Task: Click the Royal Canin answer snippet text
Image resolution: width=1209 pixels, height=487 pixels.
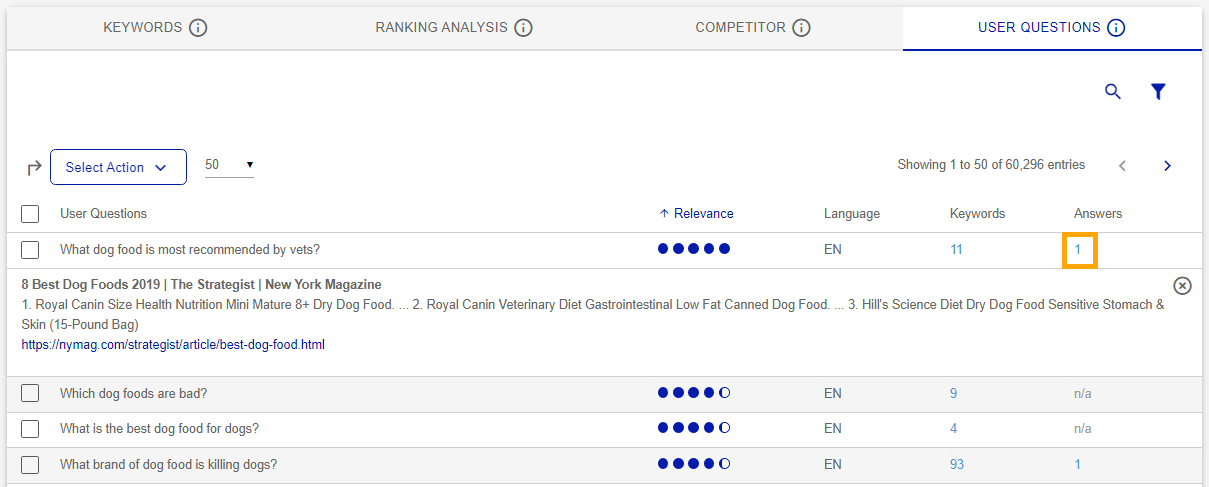Action: (592, 315)
